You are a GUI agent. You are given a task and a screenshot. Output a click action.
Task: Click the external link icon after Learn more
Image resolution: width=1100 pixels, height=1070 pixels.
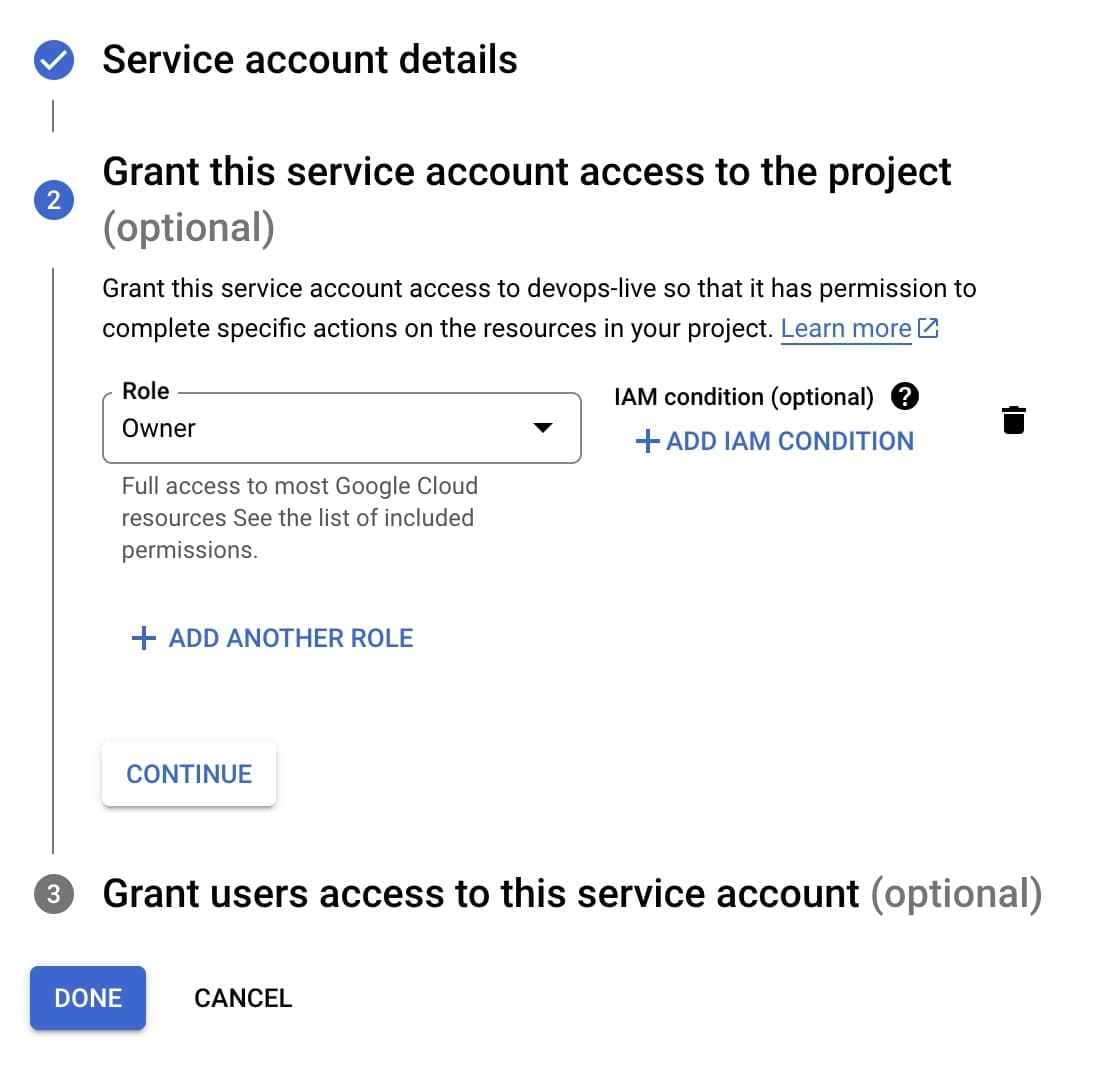928,328
